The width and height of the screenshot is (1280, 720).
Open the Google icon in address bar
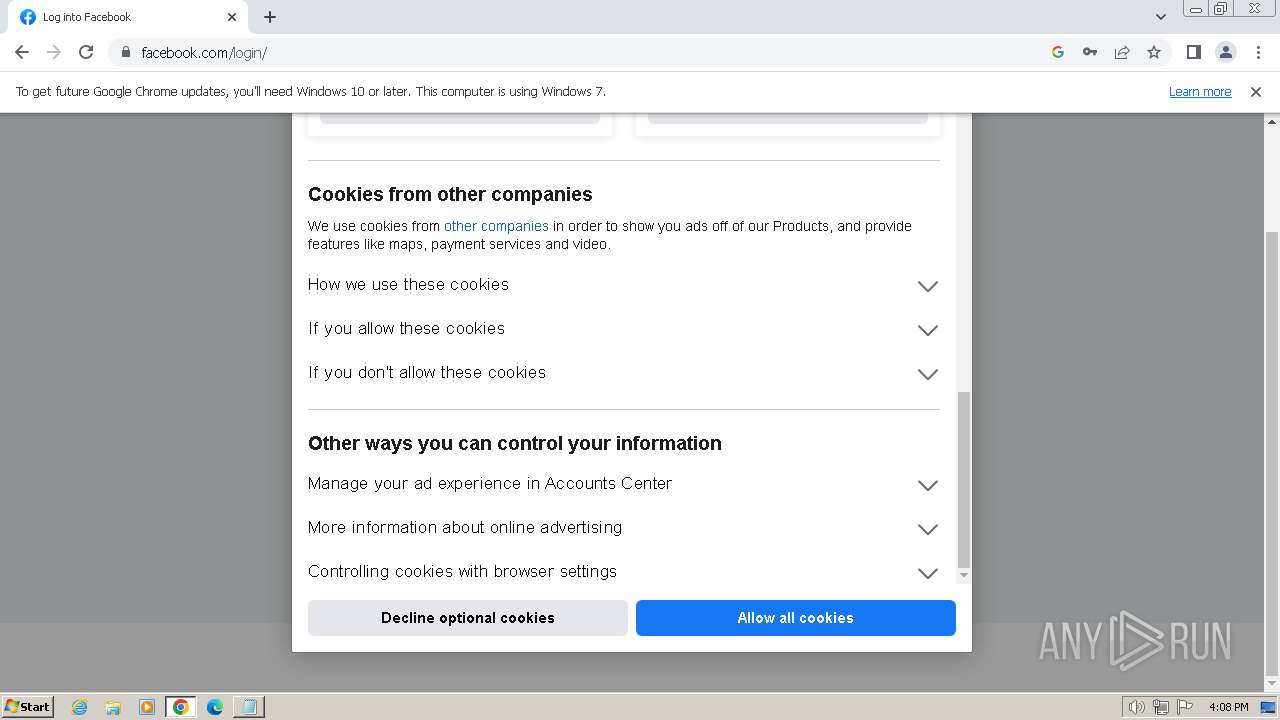[1058, 52]
